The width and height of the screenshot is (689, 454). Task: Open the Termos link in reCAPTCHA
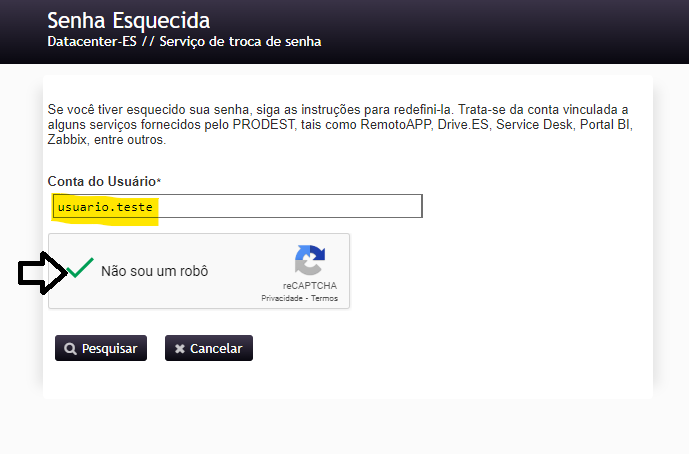pyautogui.click(x=324, y=298)
